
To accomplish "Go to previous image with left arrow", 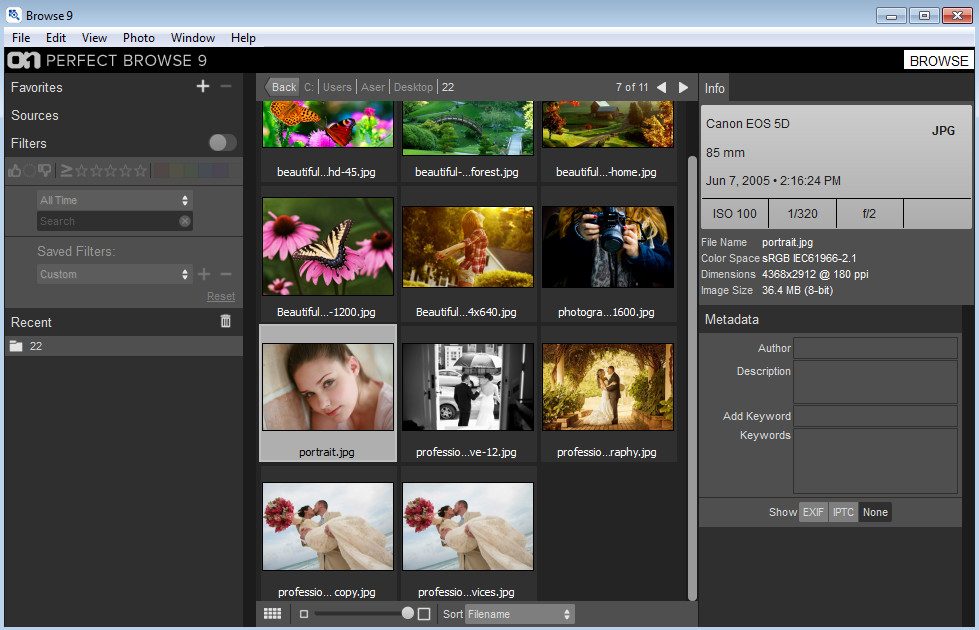I will pos(661,87).
